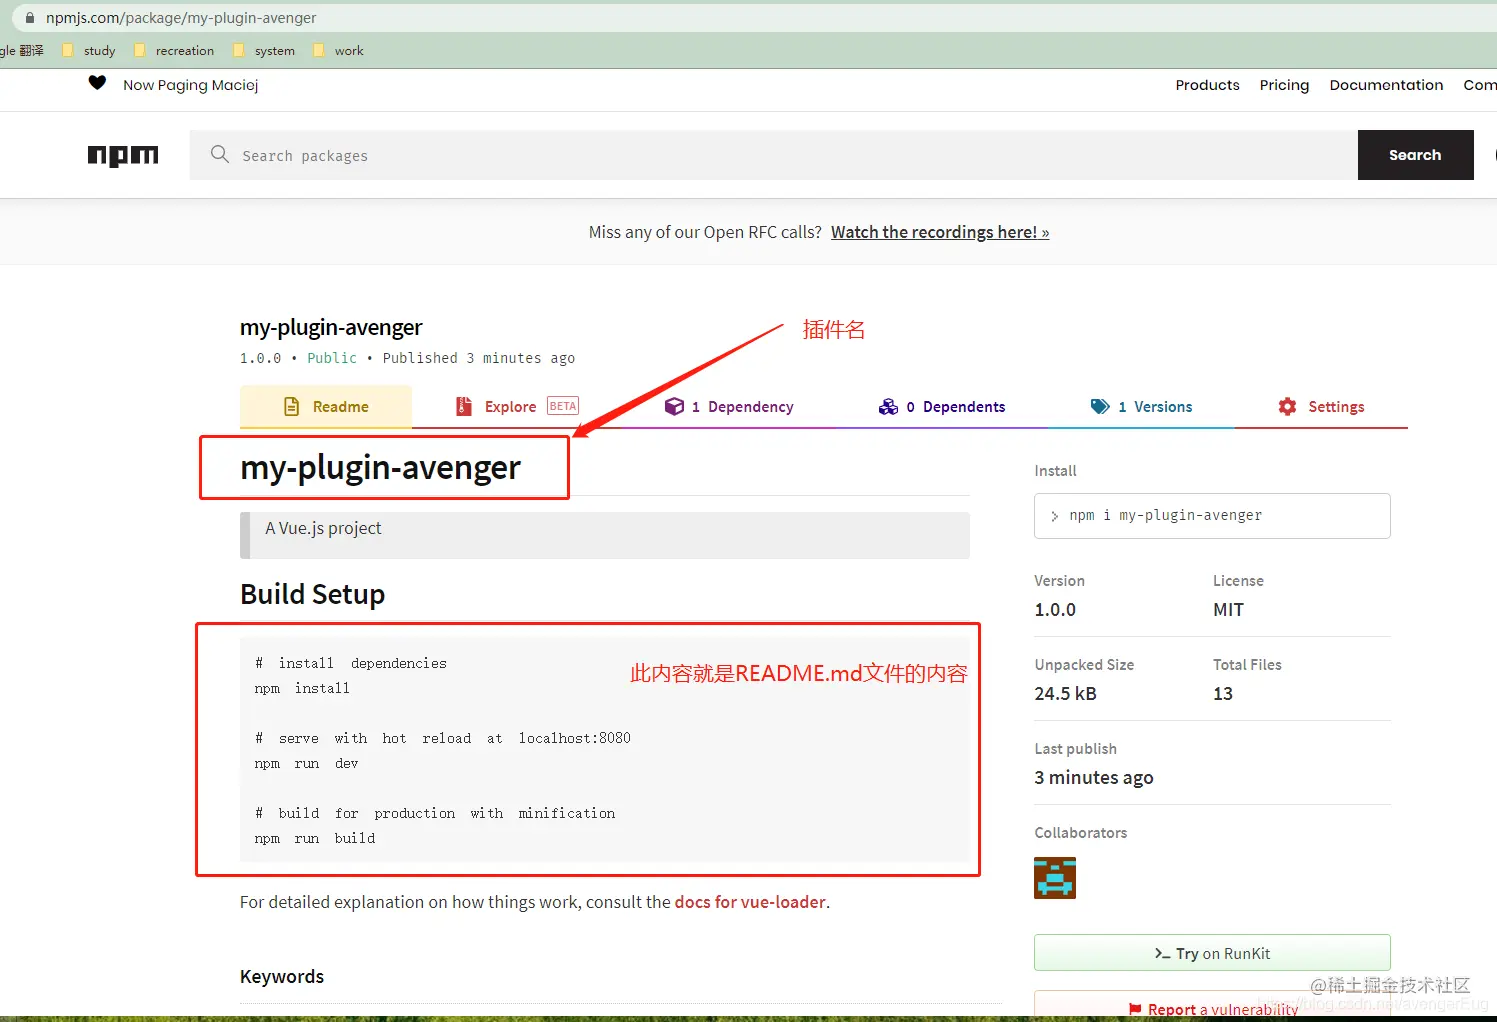This screenshot has height=1022, width=1497.
Task: Open the Explore BETA tab
Action: pyautogui.click(x=517, y=407)
